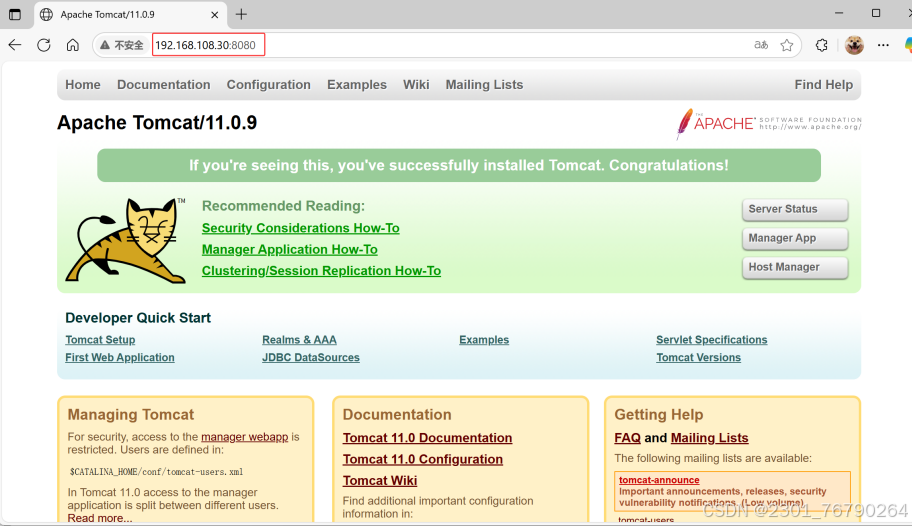The width and height of the screenshot is (912, 526).
Task: Click the Apache Tomcat/11.0.9 page heading
Action: [157, 123]
